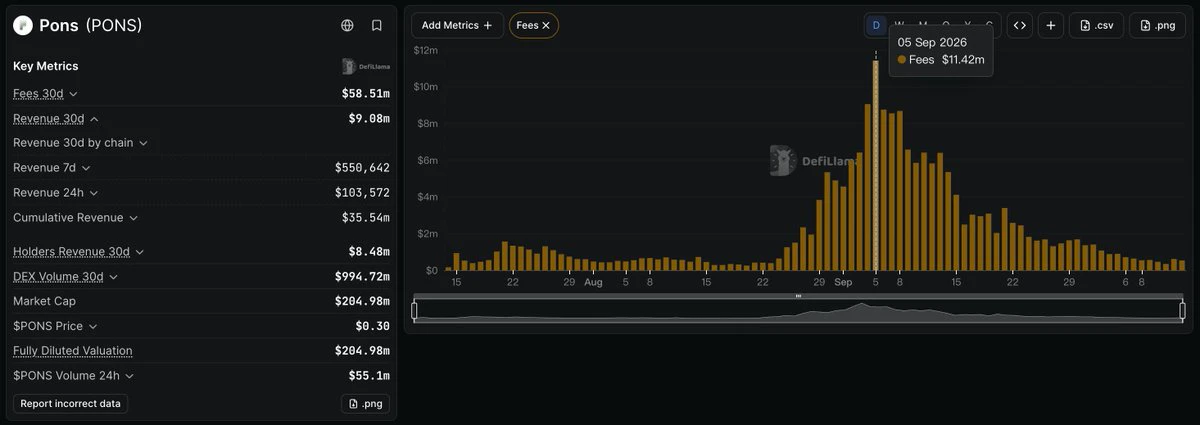Select Daily interval D
This screenshot has width=1200, height=425.
click(876, 25)
